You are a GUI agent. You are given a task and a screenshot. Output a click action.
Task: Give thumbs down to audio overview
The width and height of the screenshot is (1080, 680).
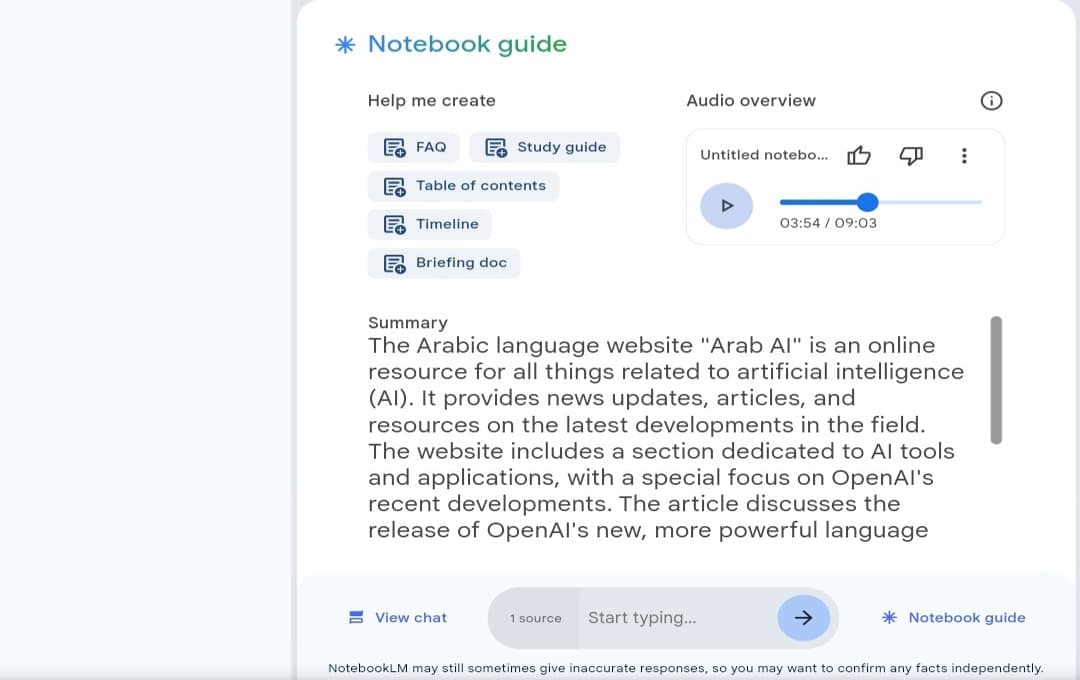[x=911, y=155]
